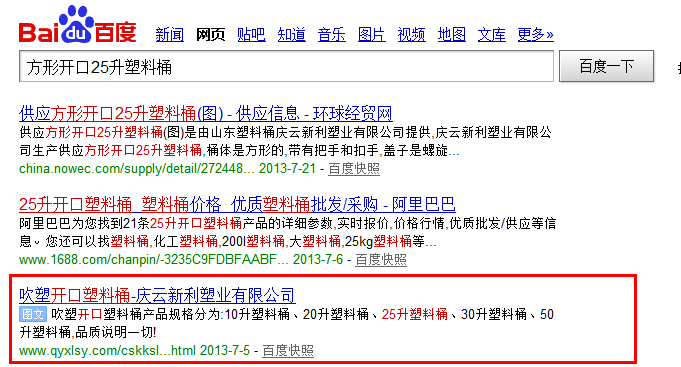Go to 贴吧 section
Image resolution: width=681 pixels, height=367 pixels.
(251, 34)
